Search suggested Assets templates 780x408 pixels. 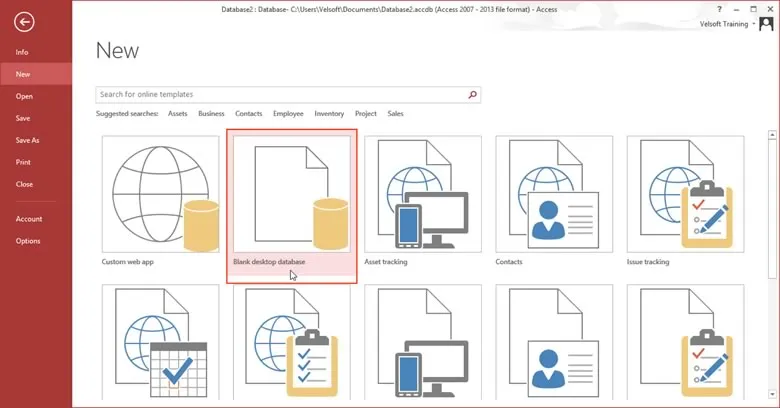178,113
